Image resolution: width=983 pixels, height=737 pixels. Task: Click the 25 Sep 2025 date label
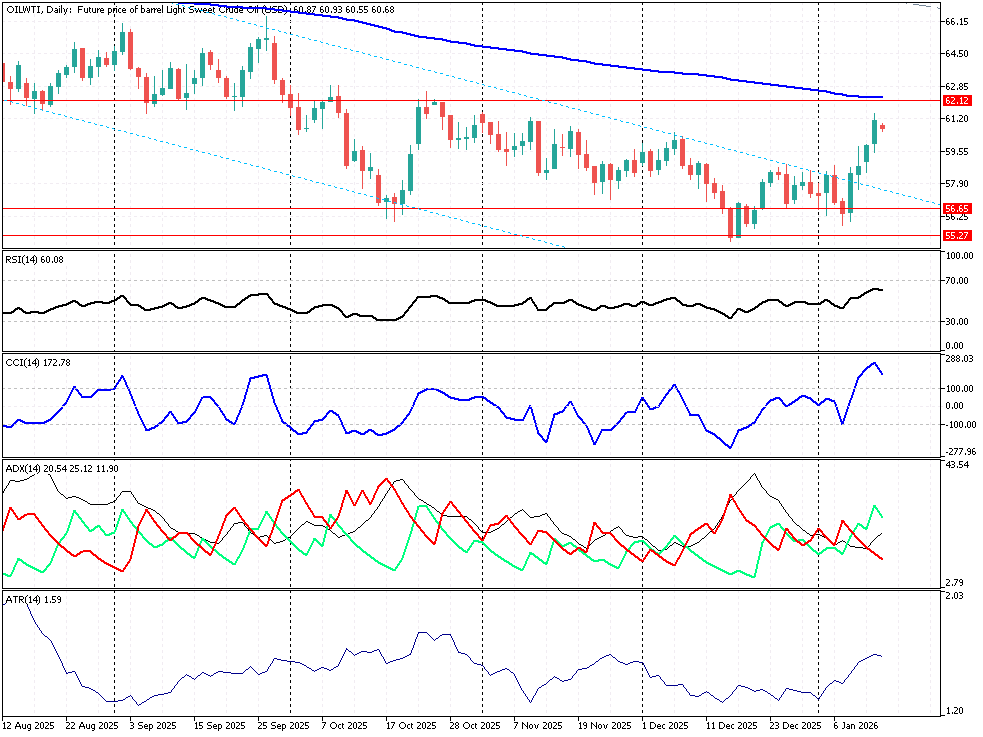[284, 725]
